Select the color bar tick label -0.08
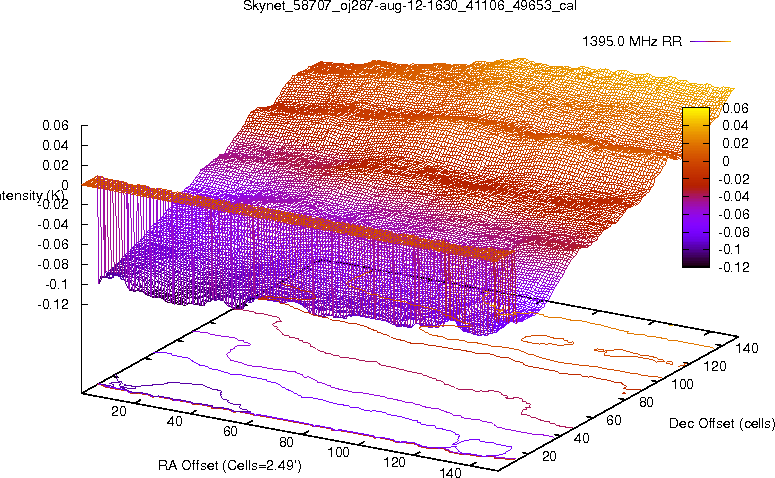Screen dimensions: 775x478 pos(733,232)
